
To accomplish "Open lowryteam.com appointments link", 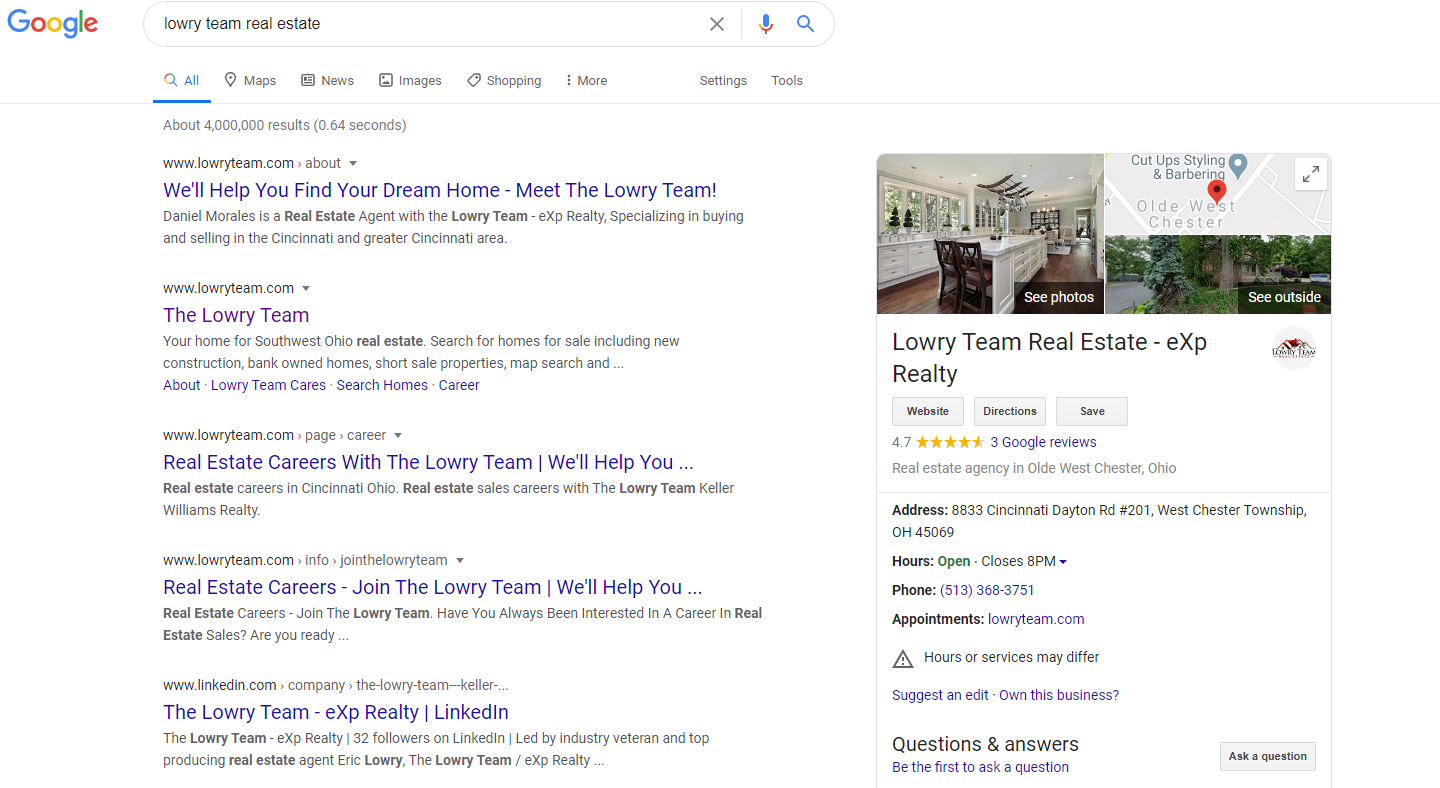I will point(1036,619).
